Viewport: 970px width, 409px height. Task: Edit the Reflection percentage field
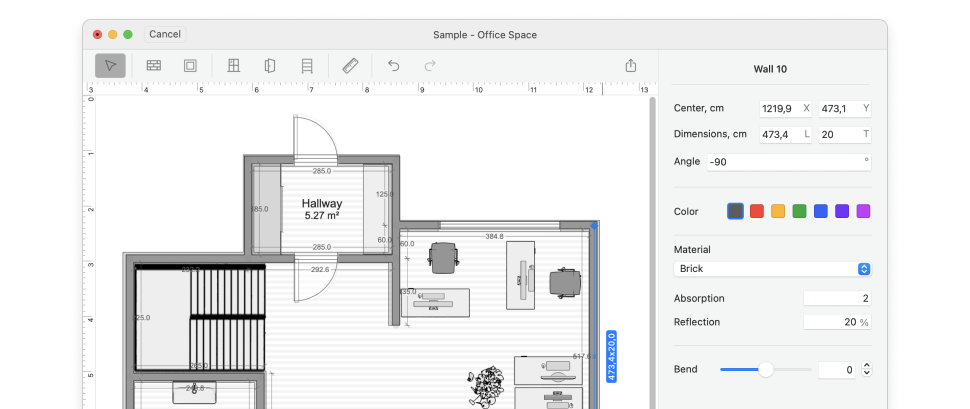tap(837, 322)
